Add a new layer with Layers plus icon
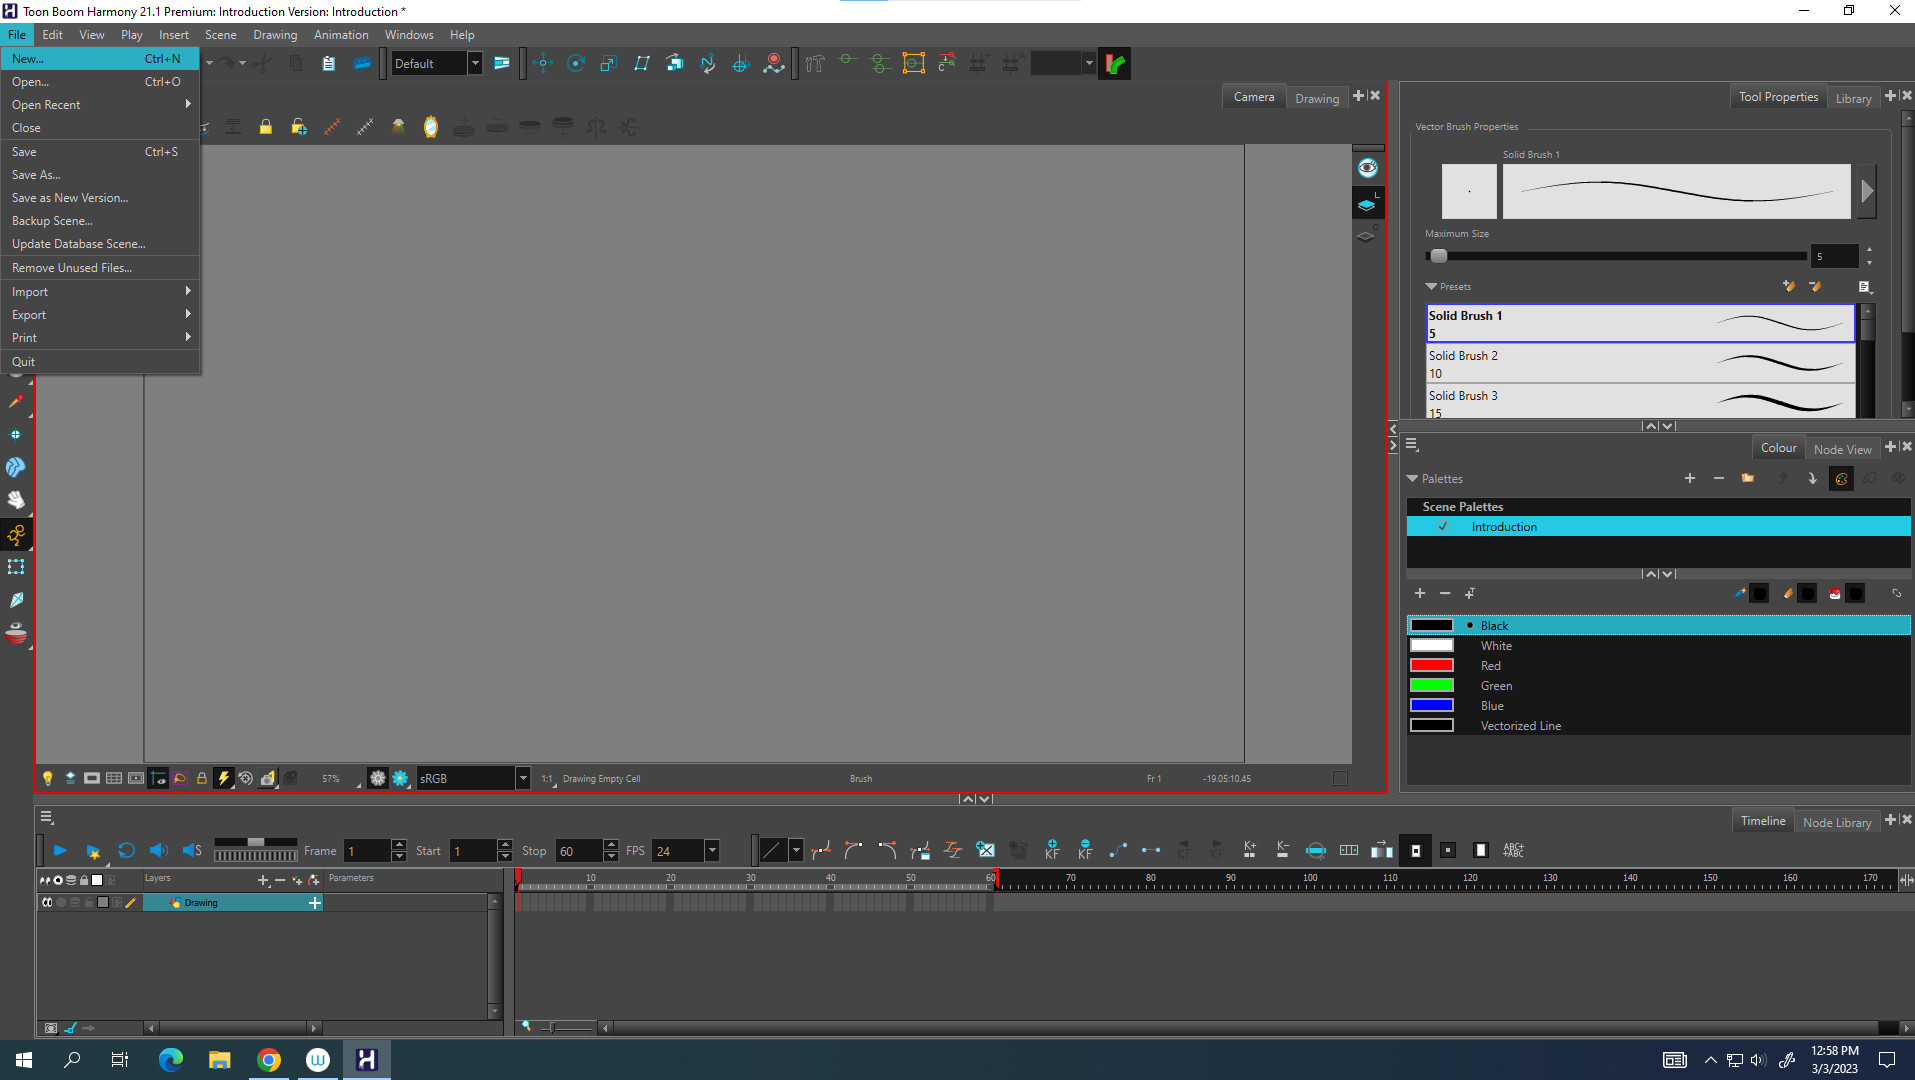This screenshot has width=1915, height=1080. [x=263, y=880]
